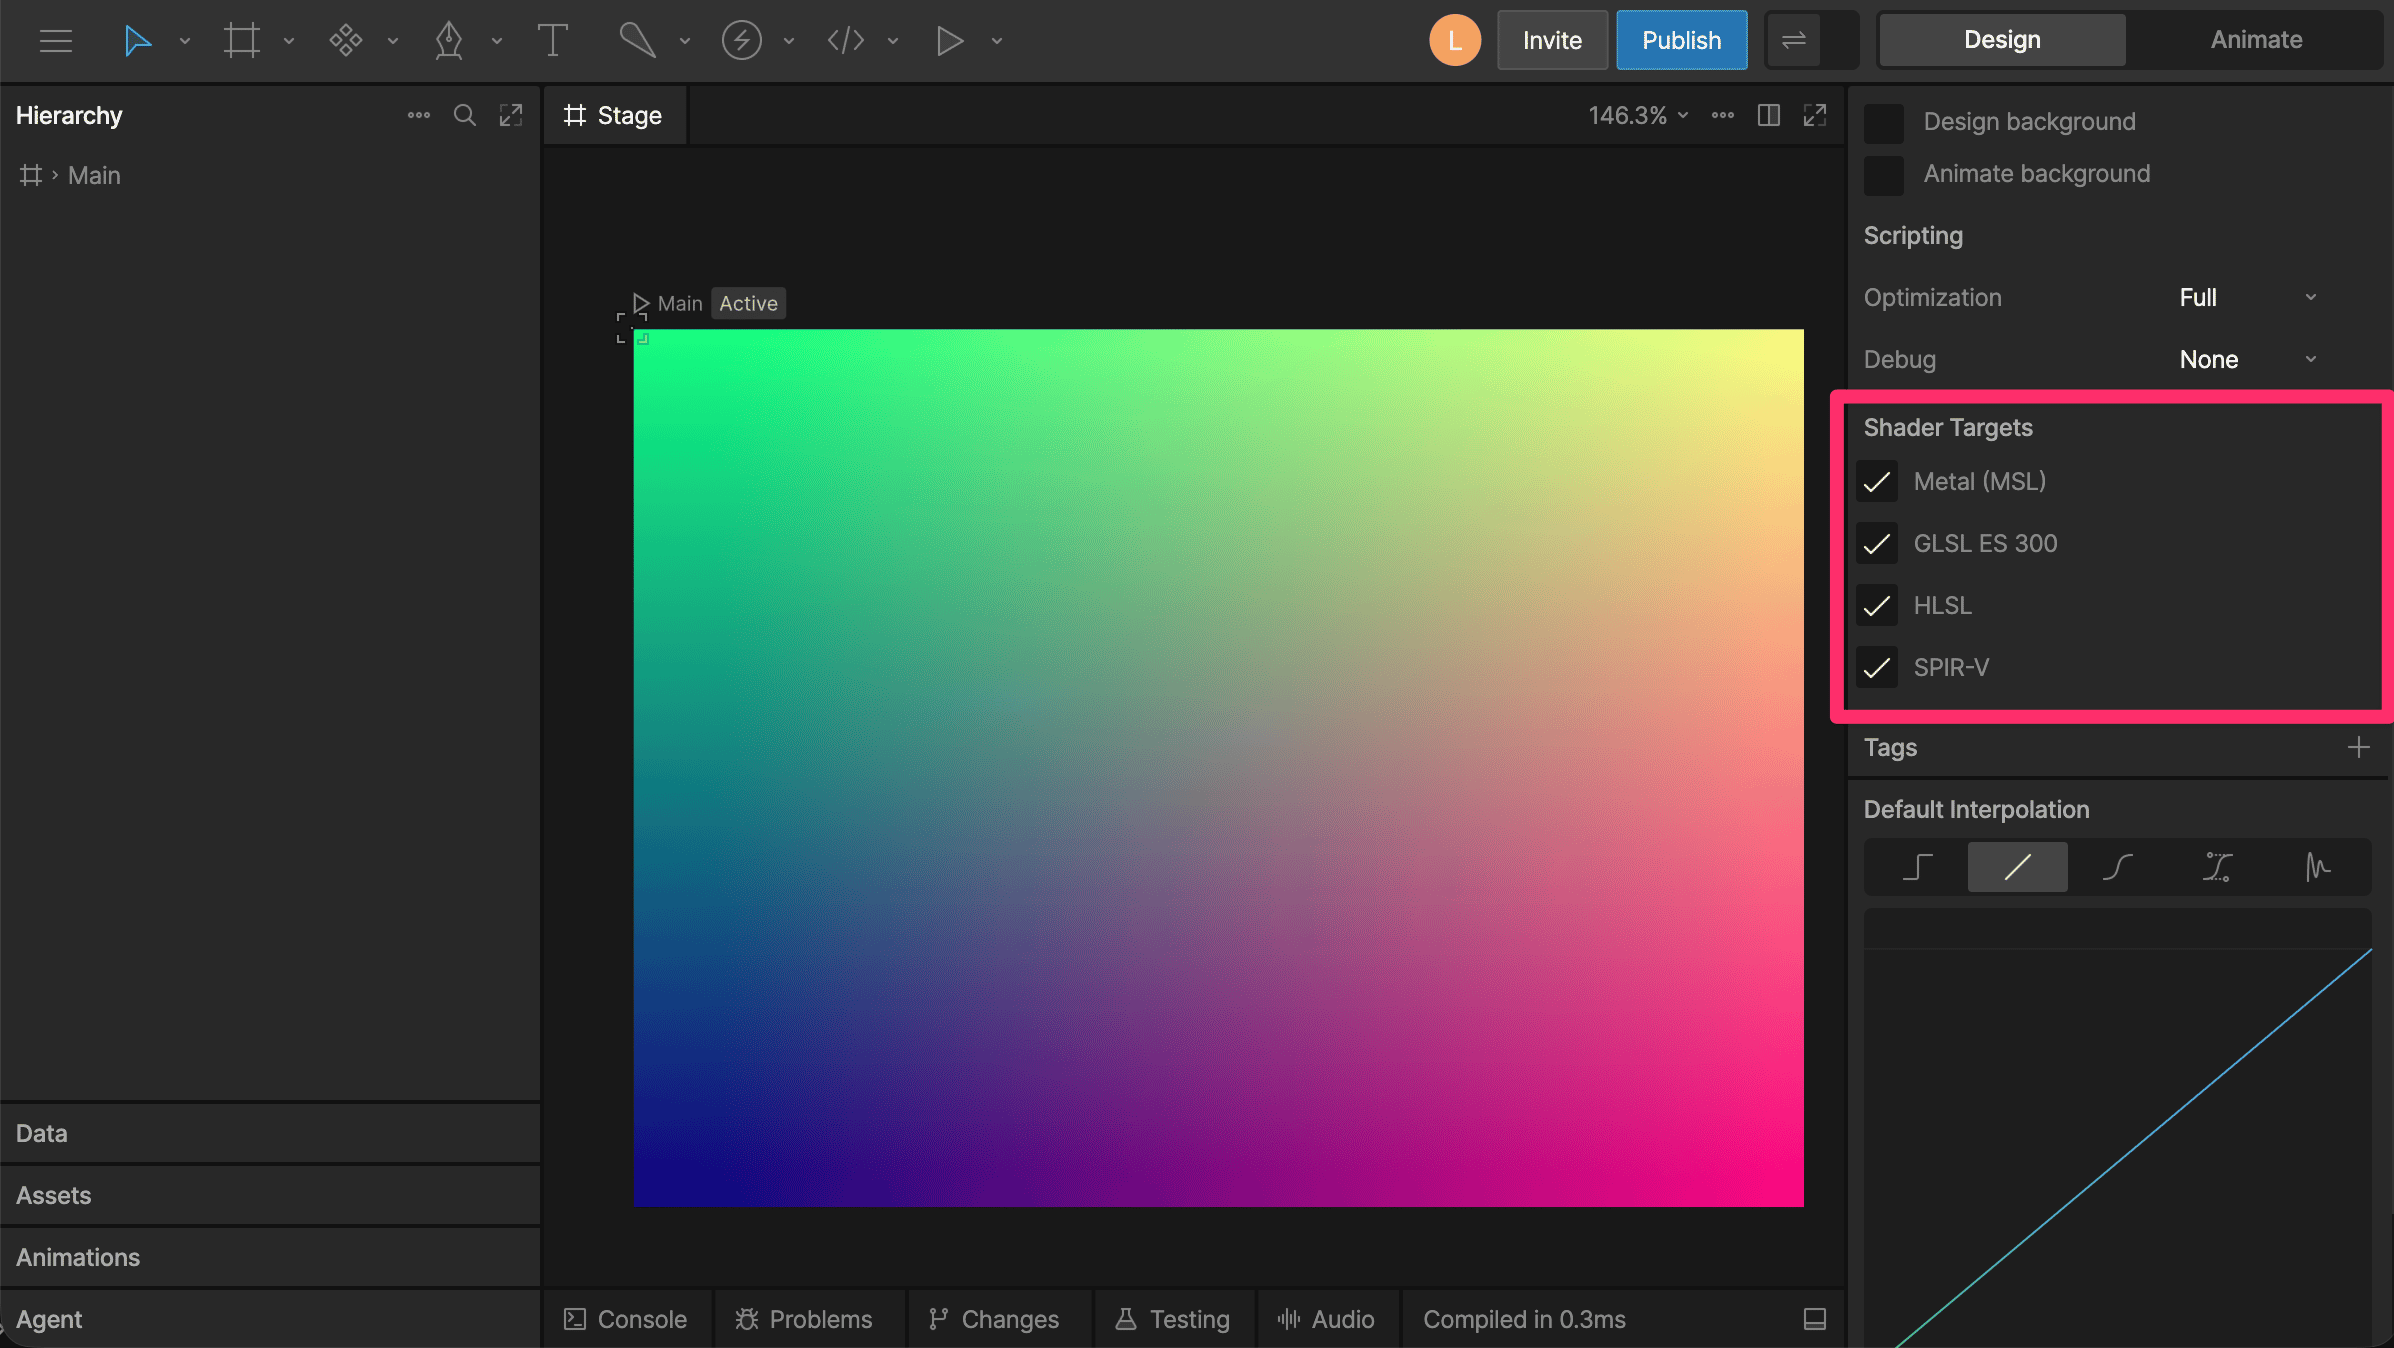Viewport: 2394px width, 1348px height.
Task: Select the code scripting tool
Action: pyautogui.click(x=845, y=41)
